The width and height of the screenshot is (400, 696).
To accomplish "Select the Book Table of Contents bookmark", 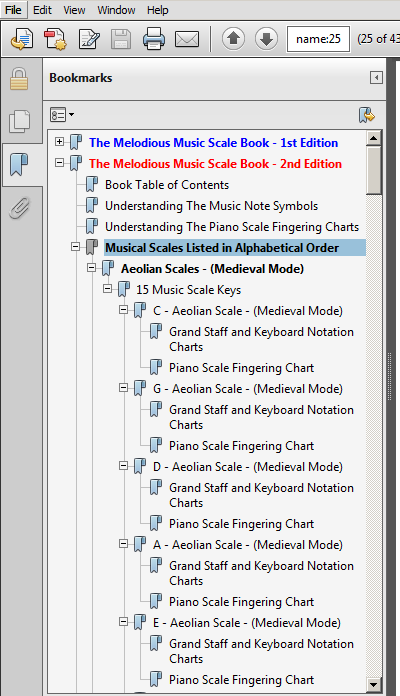I will click(x=167, y=185).
